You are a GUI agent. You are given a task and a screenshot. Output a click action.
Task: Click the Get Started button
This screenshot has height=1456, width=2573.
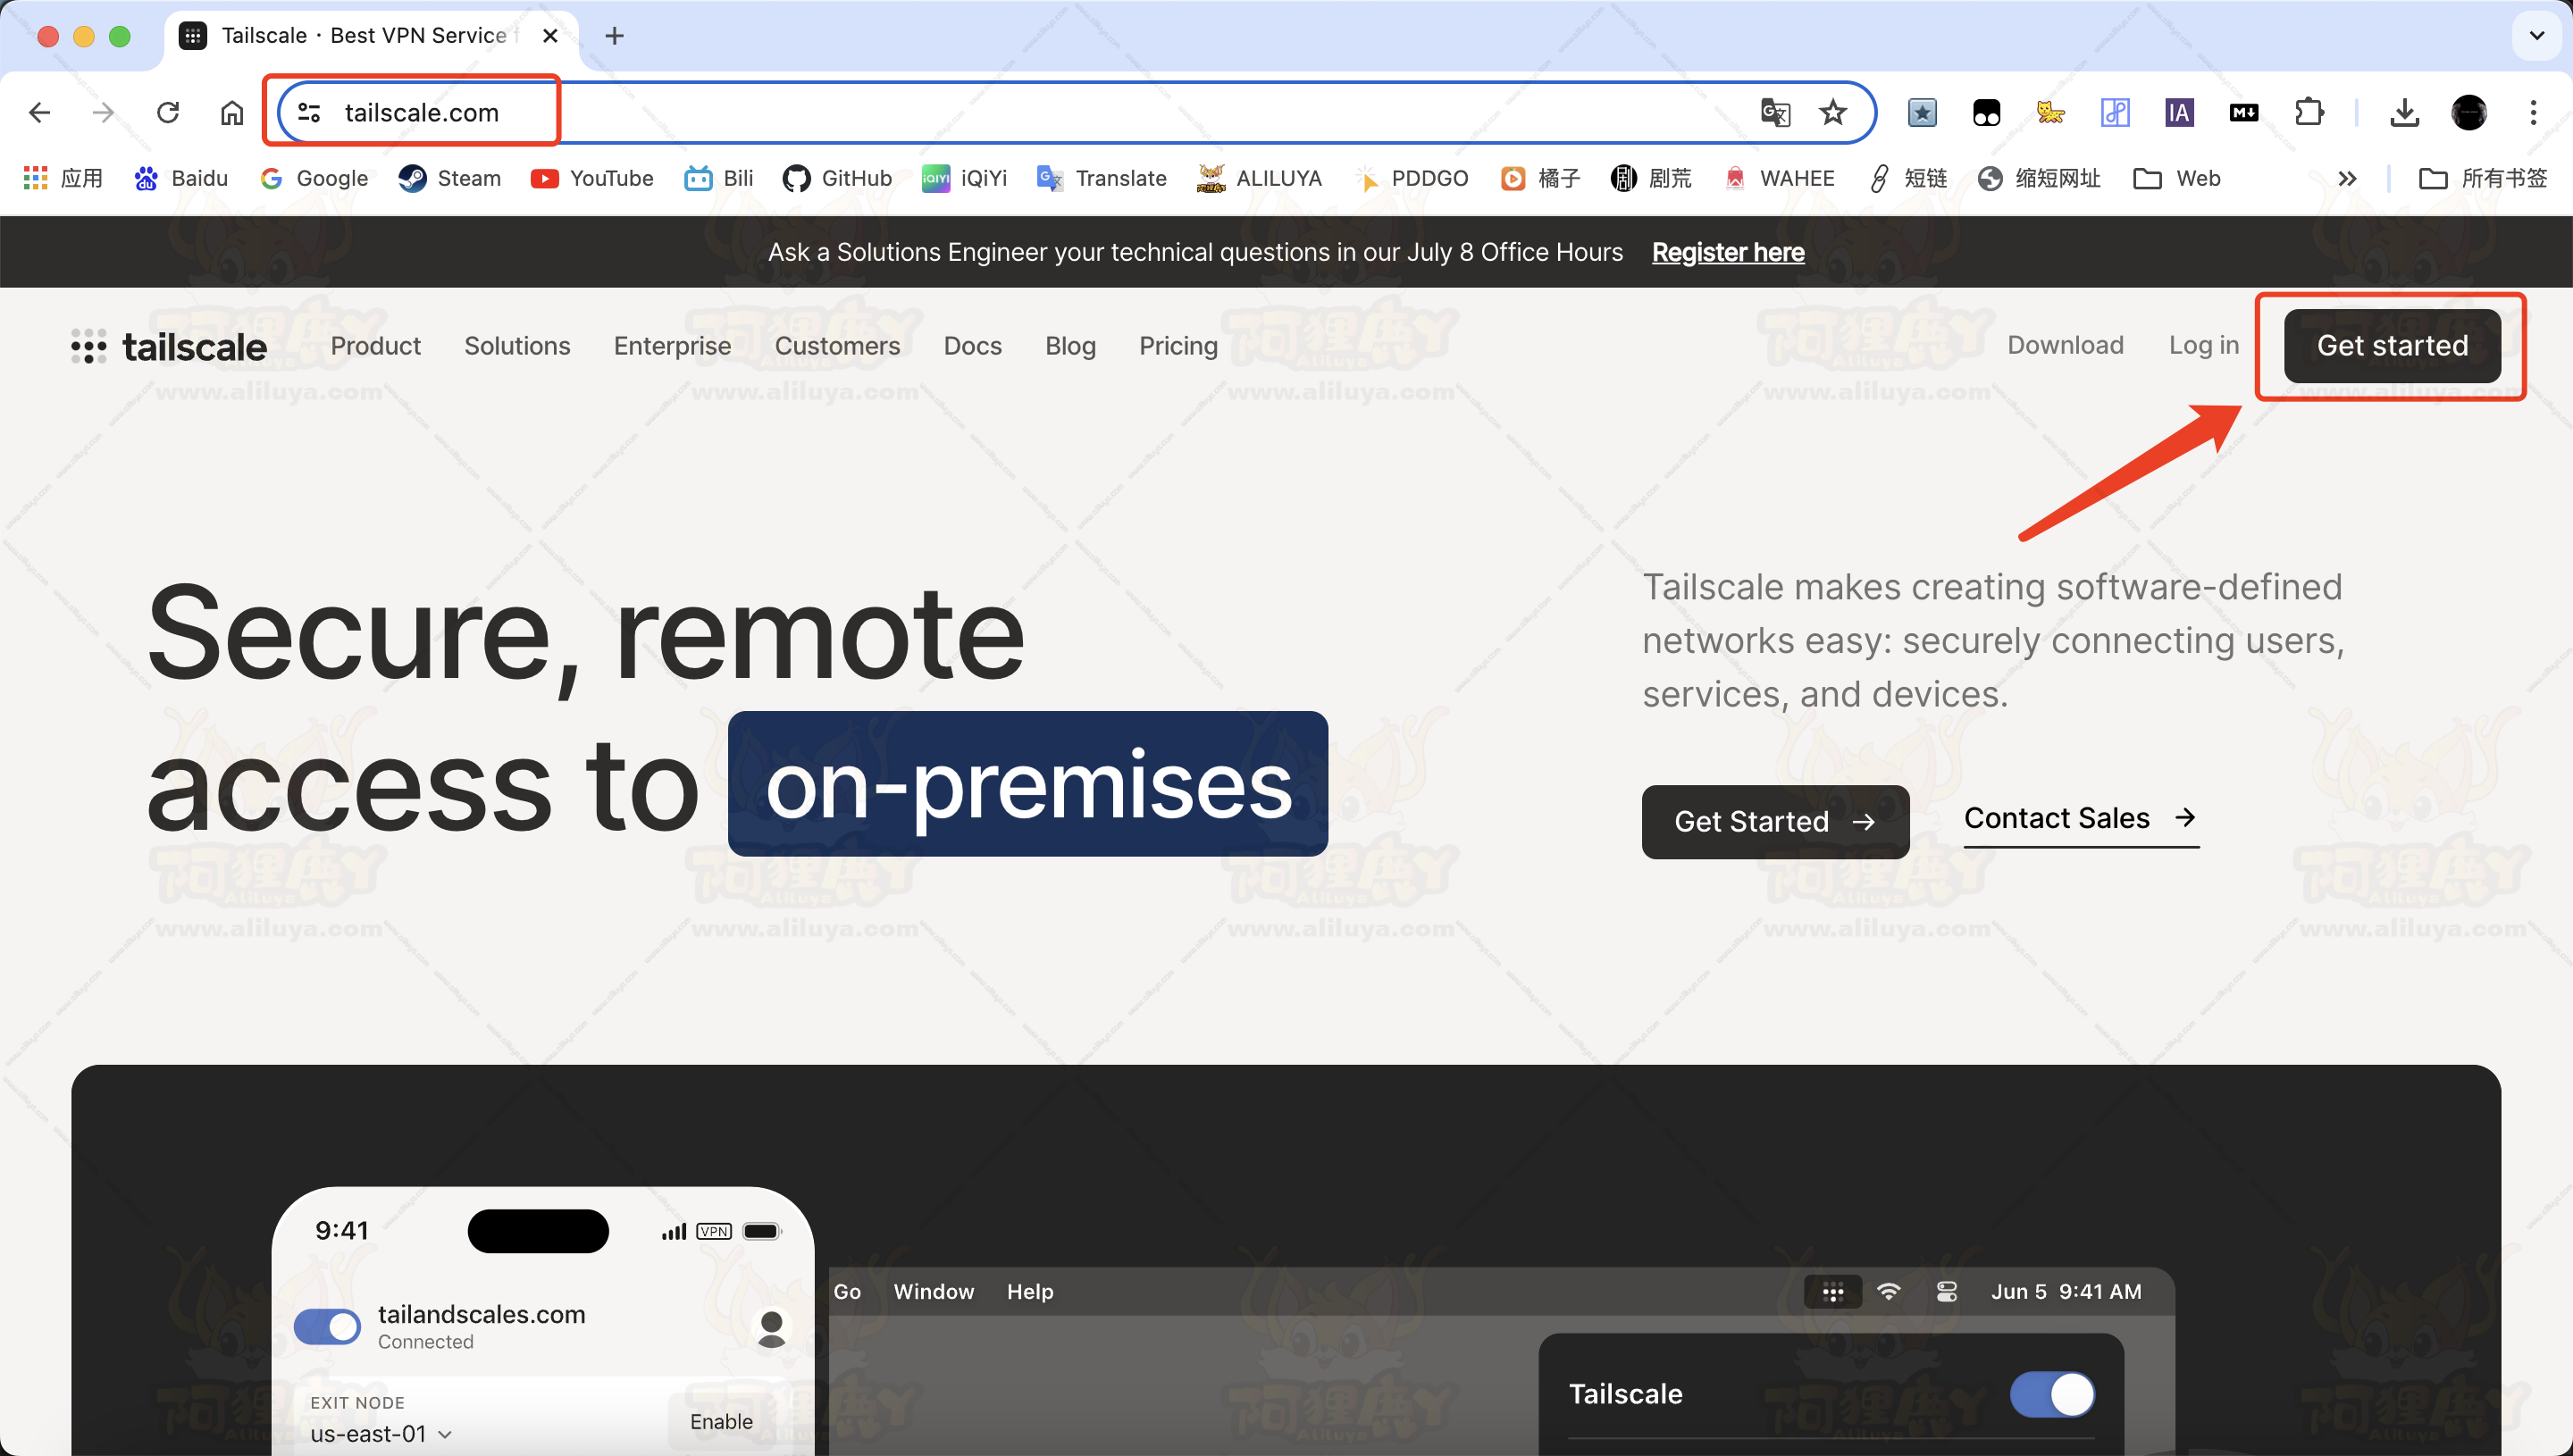tap(2391, 347)
